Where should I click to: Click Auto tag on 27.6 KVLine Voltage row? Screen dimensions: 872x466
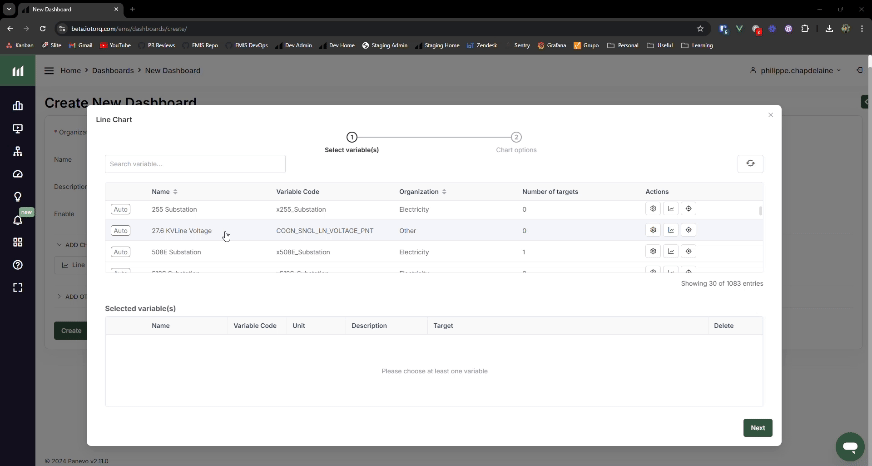(120, 231)
